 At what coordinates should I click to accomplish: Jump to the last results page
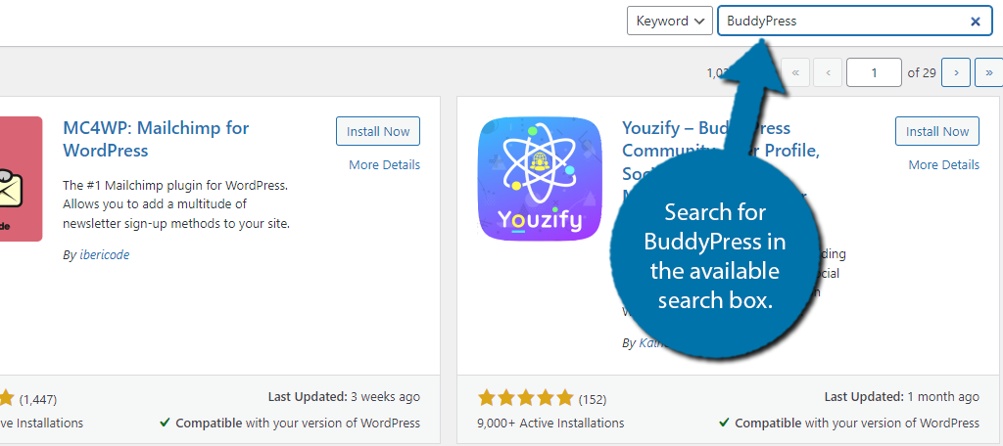coord(989,72)
